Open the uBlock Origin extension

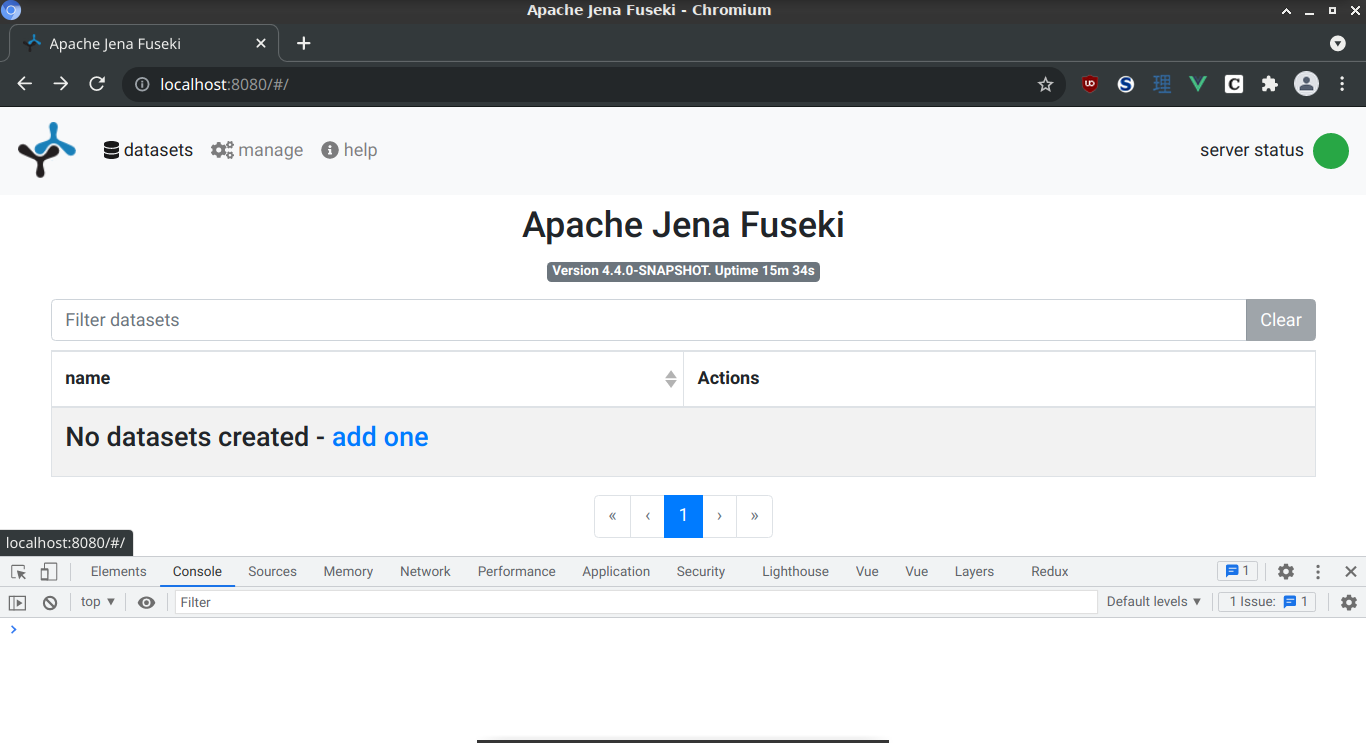(x=1090, y=84)
